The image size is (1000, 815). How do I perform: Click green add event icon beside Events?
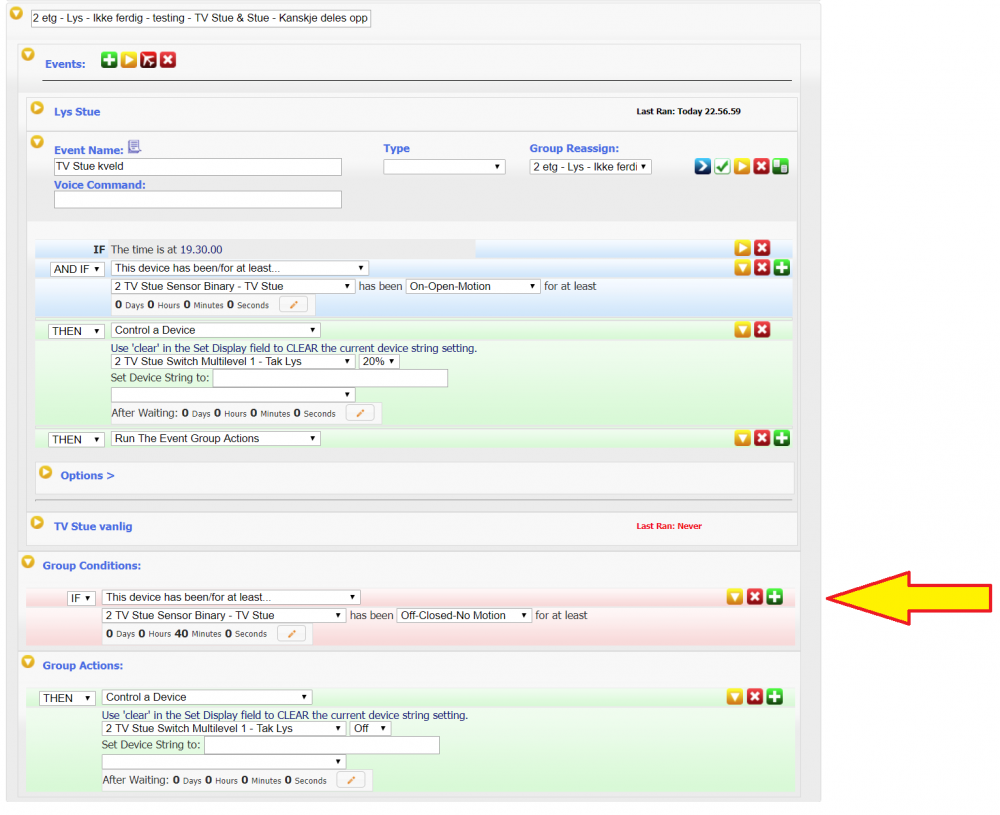(109, 61)
